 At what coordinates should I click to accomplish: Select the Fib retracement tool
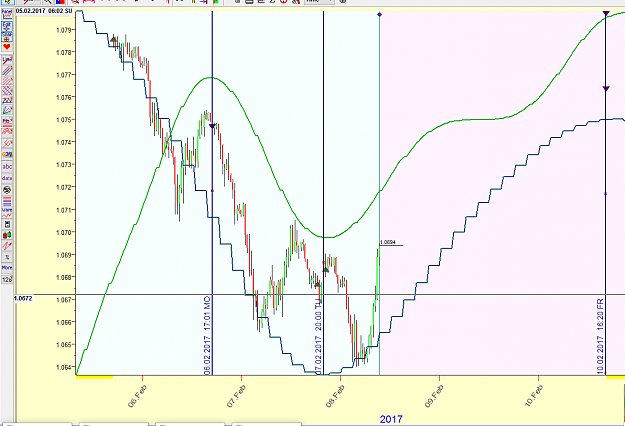coord(7,121)
